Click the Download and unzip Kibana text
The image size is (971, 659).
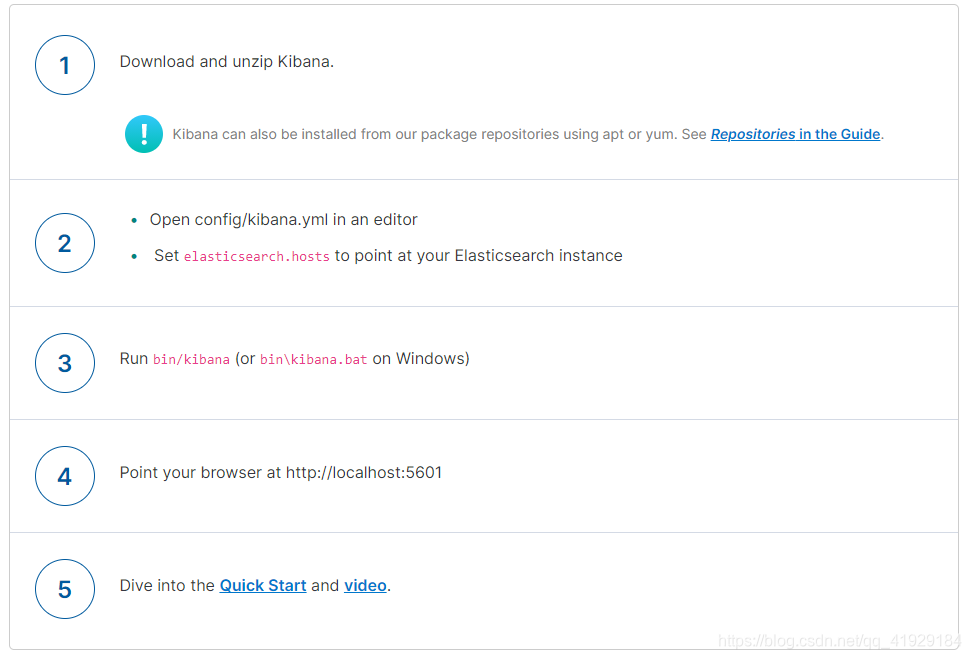227,62
